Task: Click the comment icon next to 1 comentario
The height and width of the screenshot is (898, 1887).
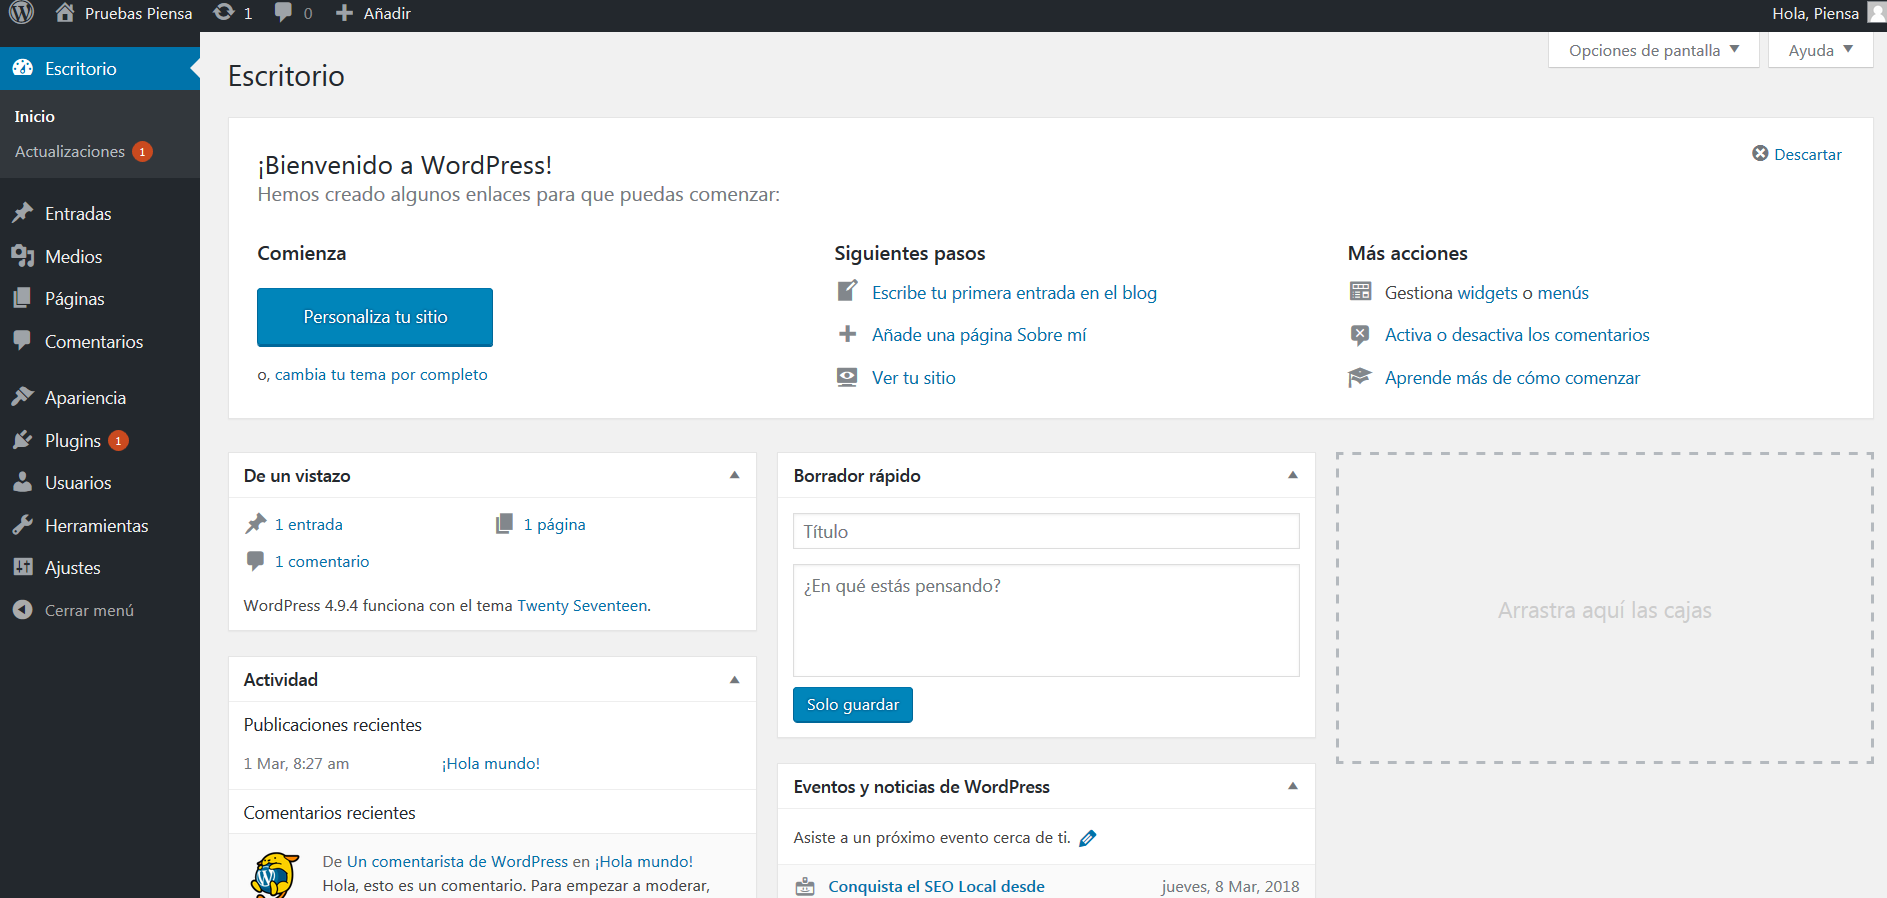Action: coord(256,561)
